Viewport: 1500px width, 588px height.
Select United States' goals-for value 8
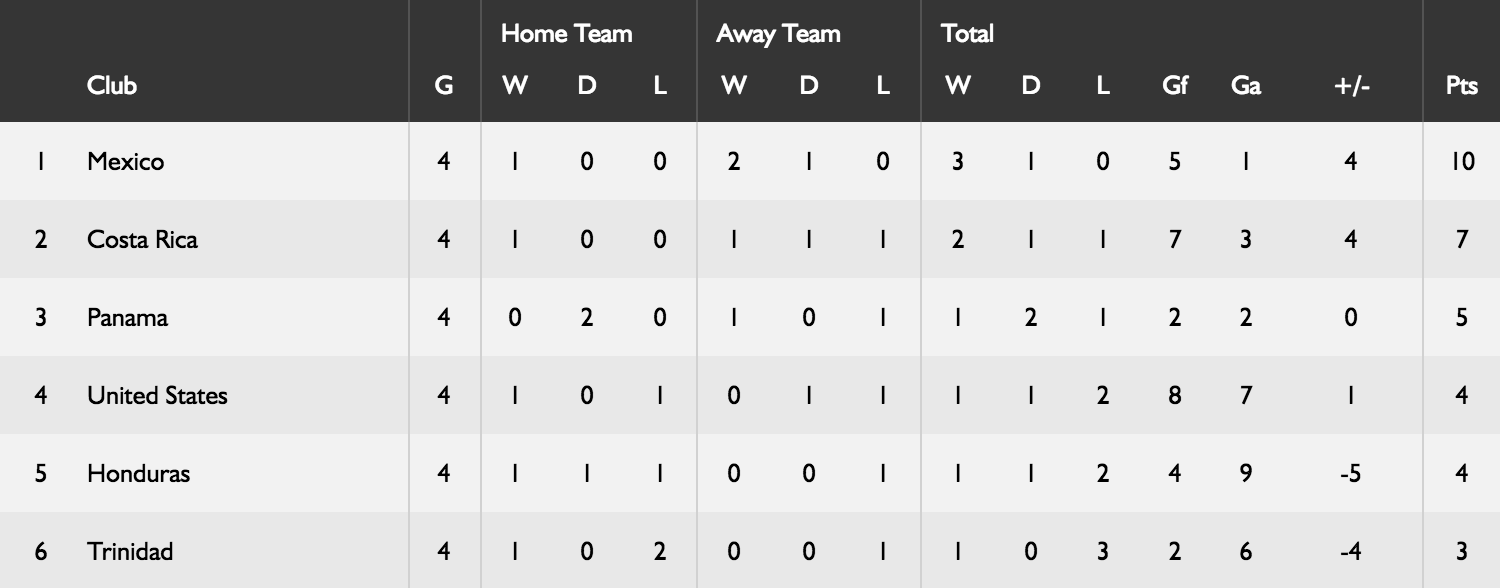coord(1174,395)
